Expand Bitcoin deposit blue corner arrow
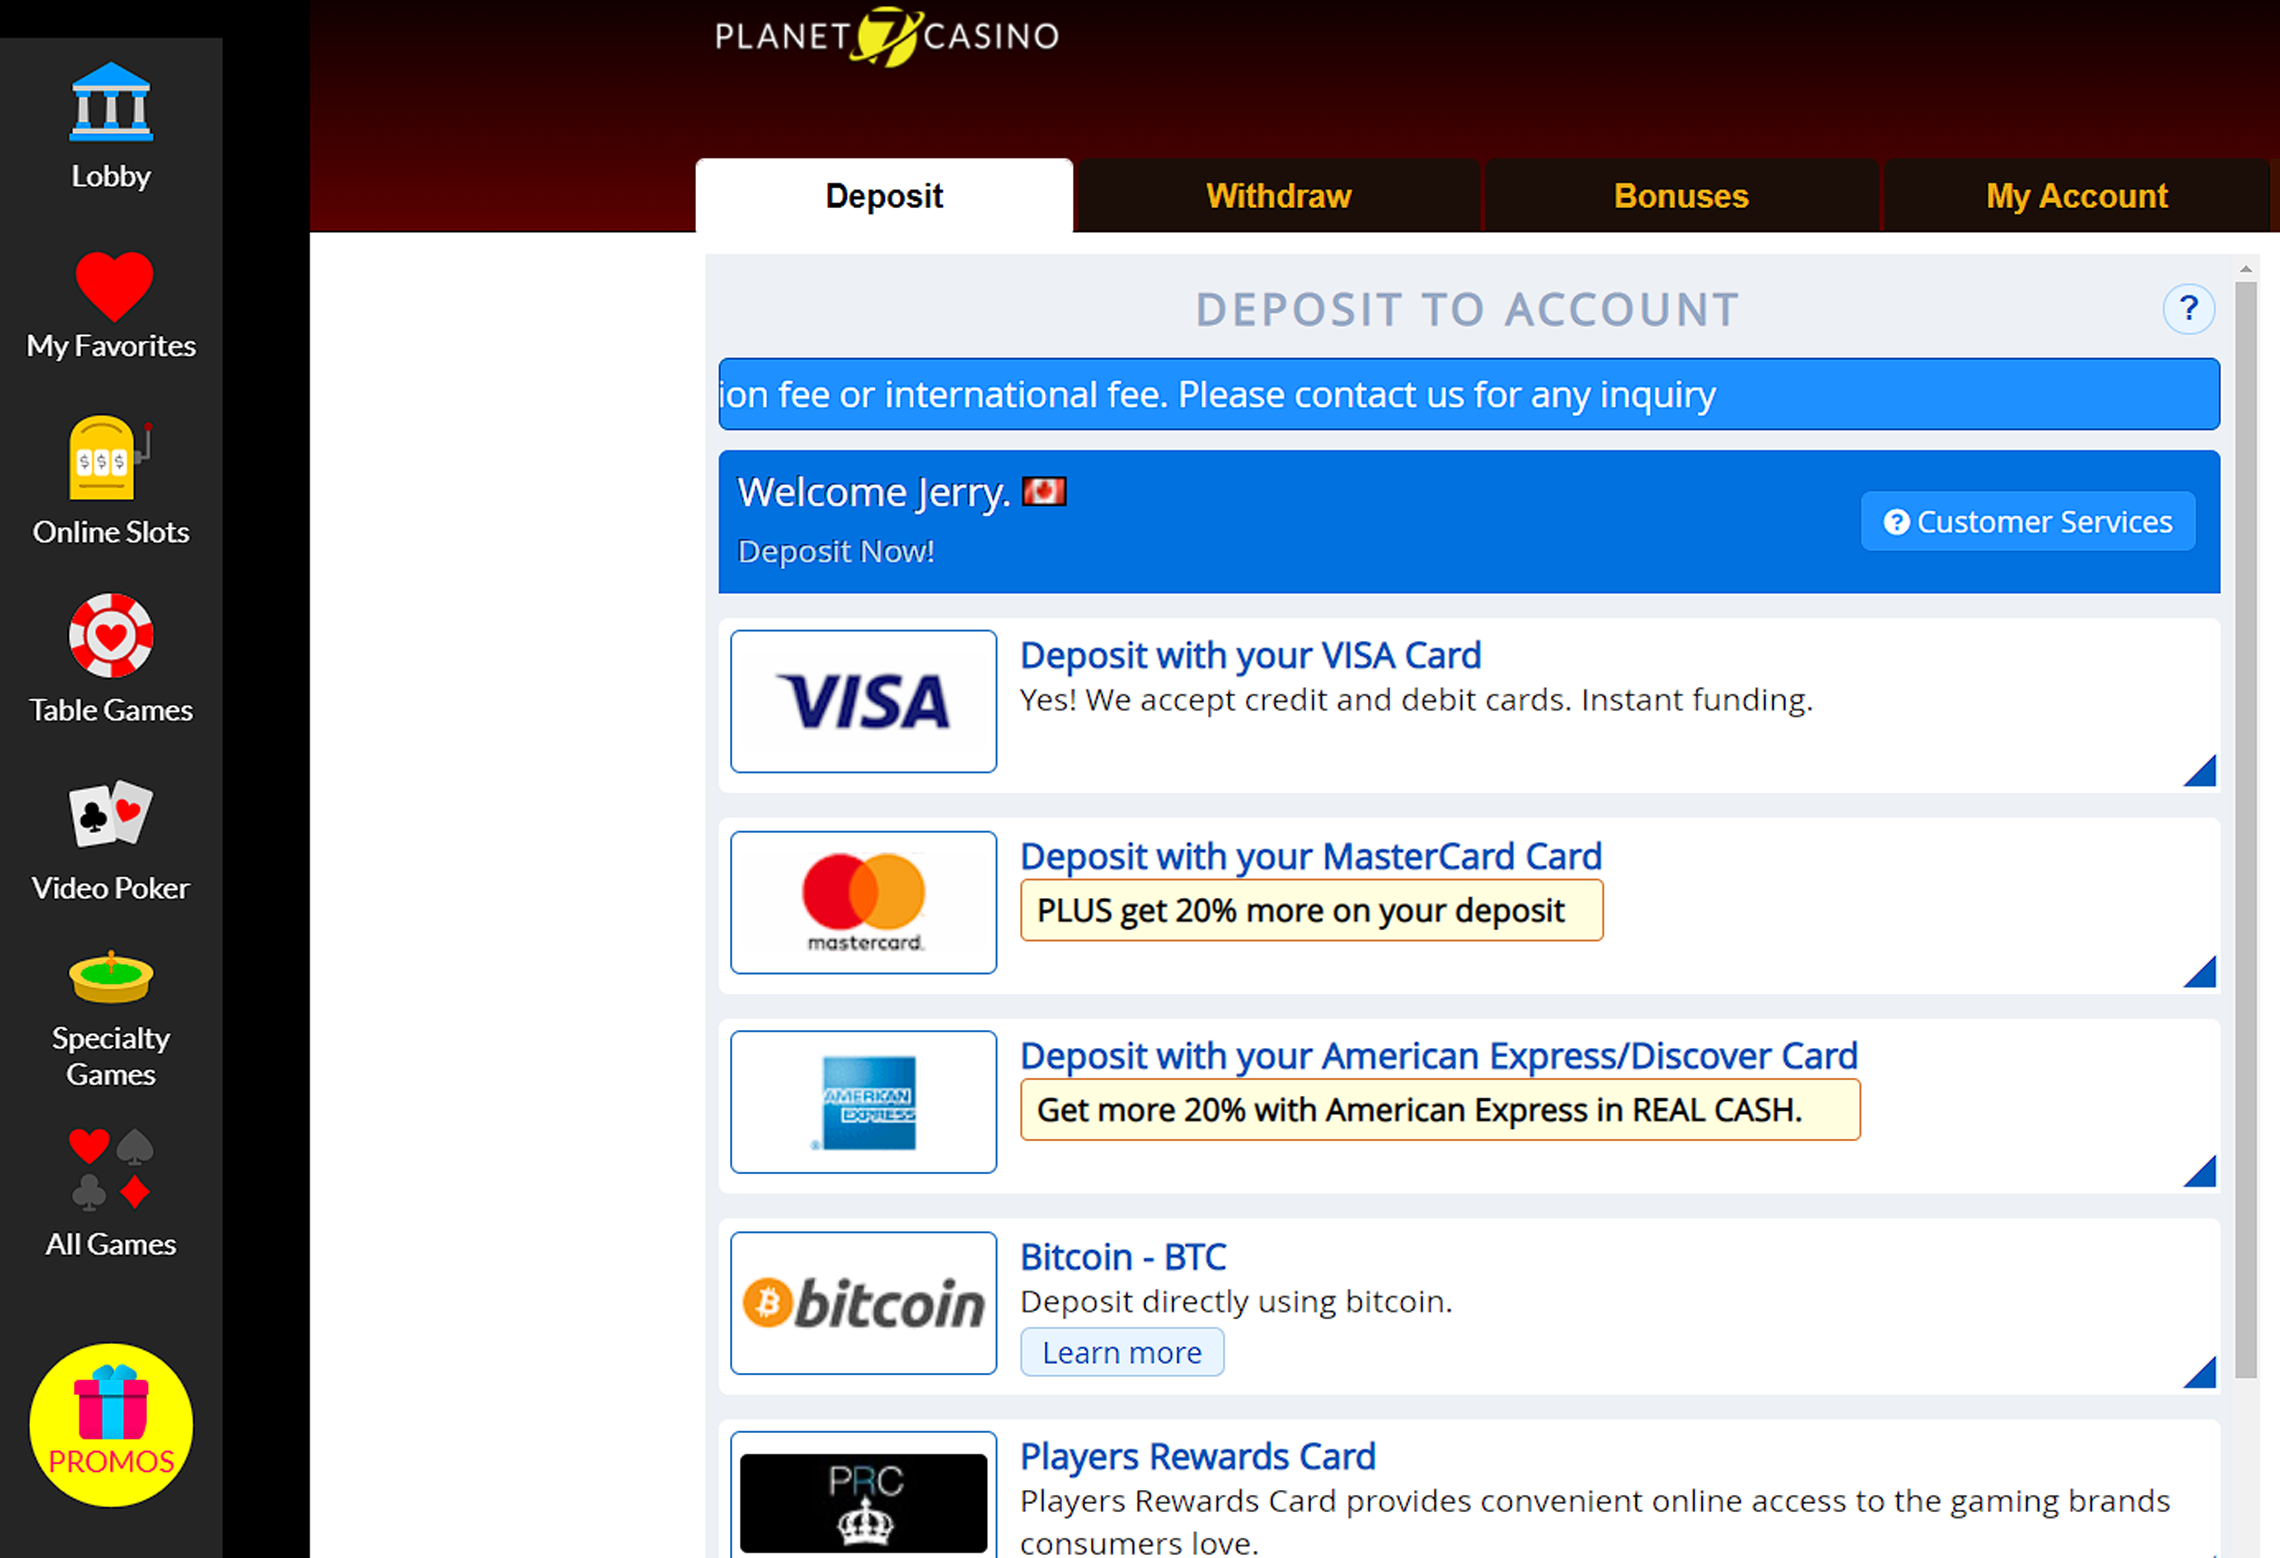 tap(2201, 1372)
